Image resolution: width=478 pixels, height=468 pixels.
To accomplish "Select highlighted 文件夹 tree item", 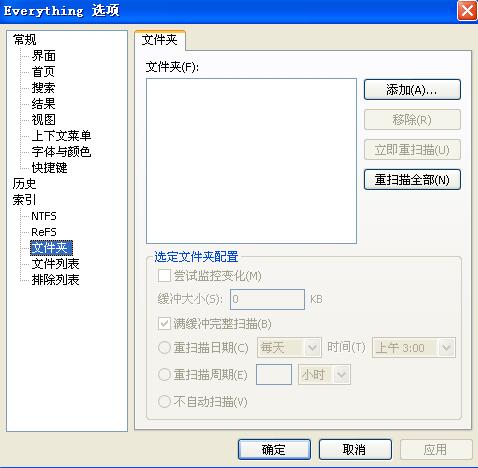I will click(x=51, y=248).
